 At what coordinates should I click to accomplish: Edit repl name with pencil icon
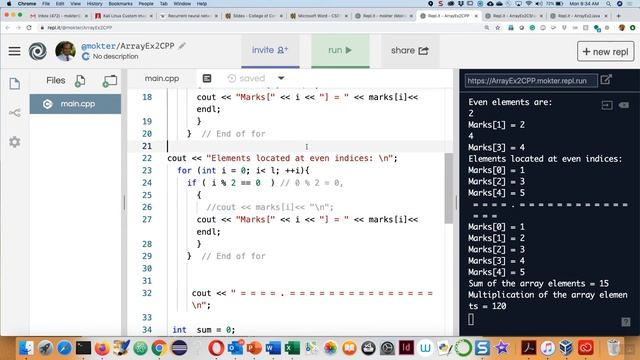[x=182, y=46]
